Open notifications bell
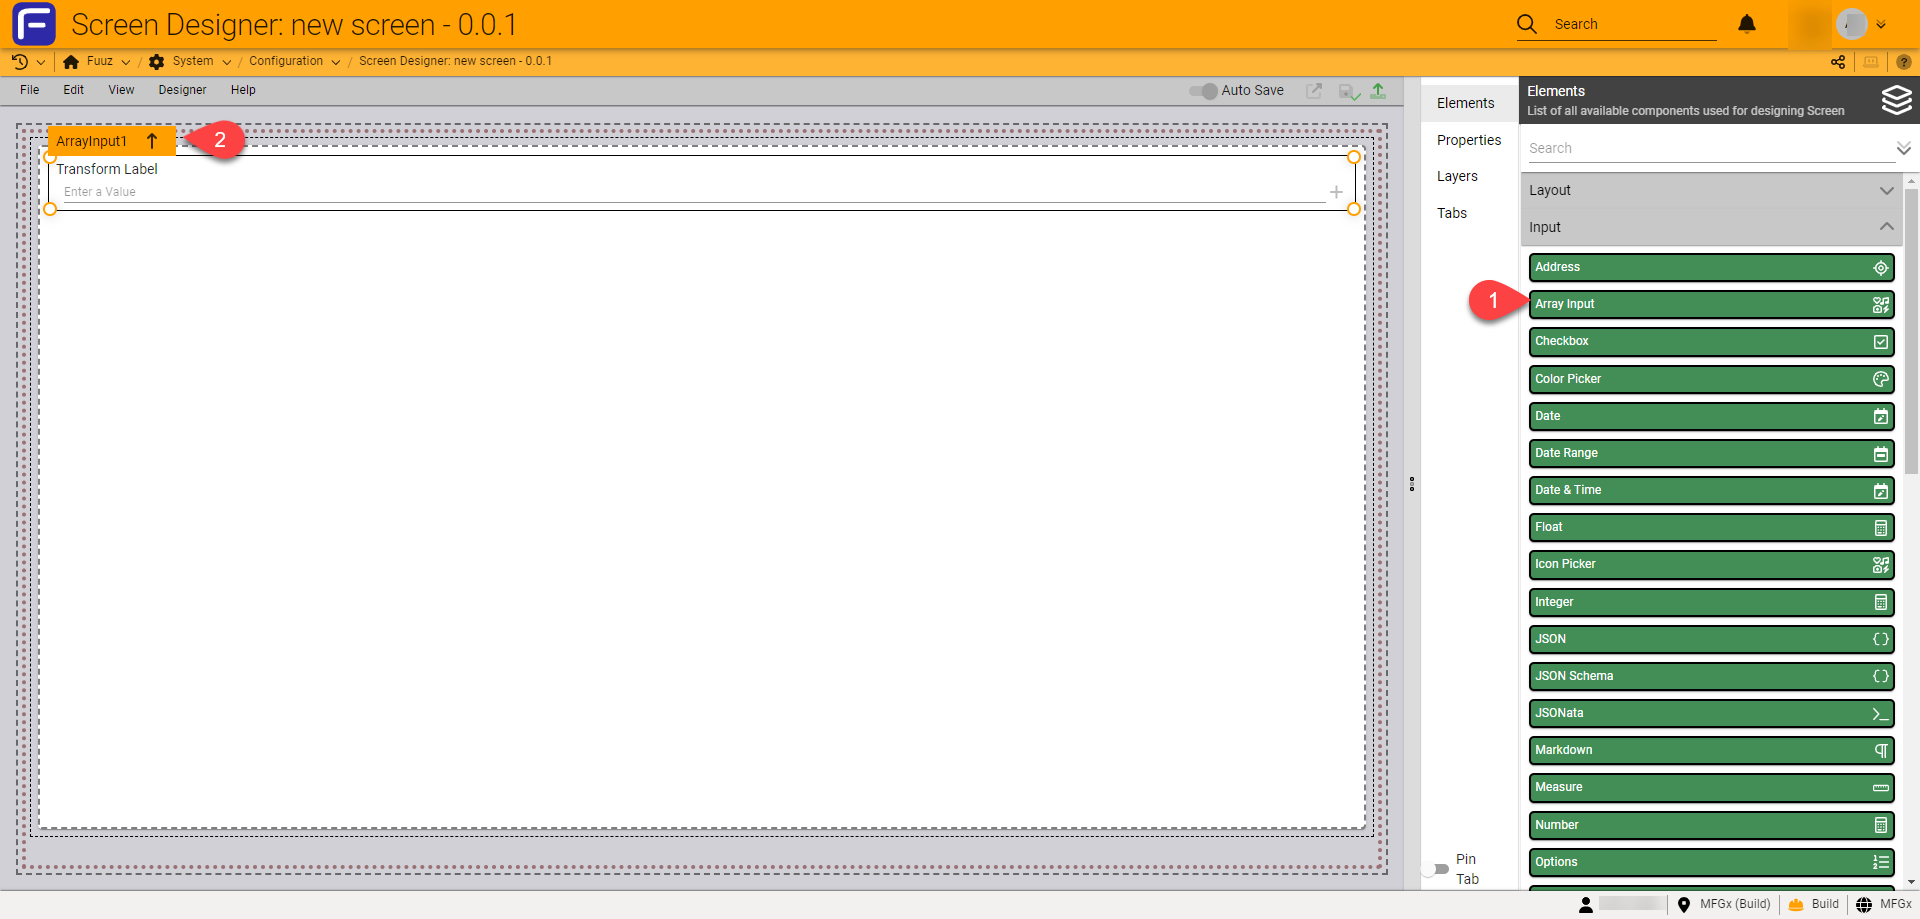 [1747, 24]
